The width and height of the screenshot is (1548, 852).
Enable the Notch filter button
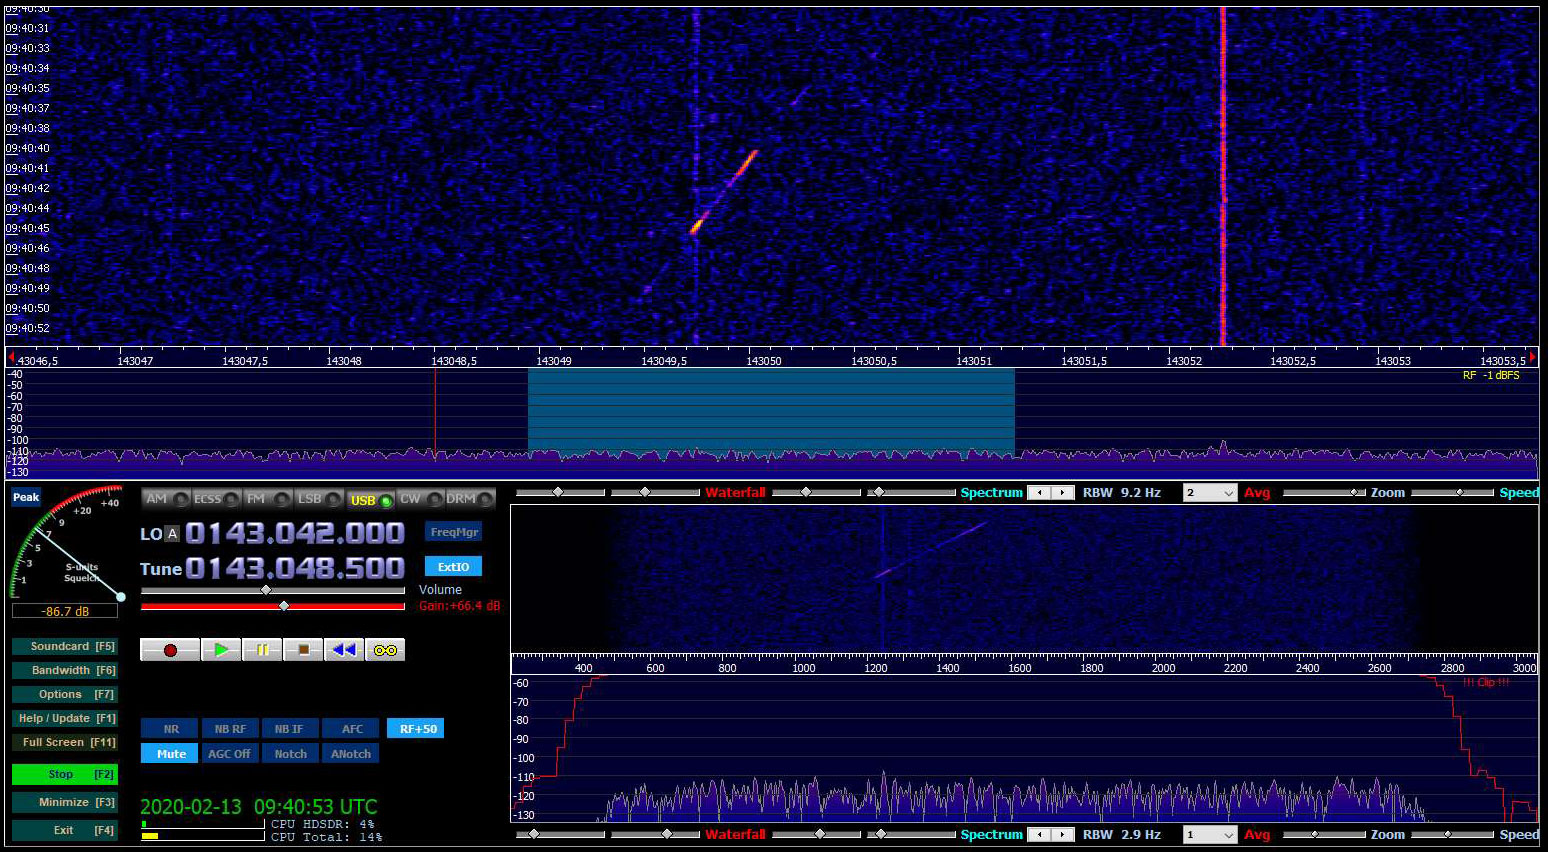point(290,754)
